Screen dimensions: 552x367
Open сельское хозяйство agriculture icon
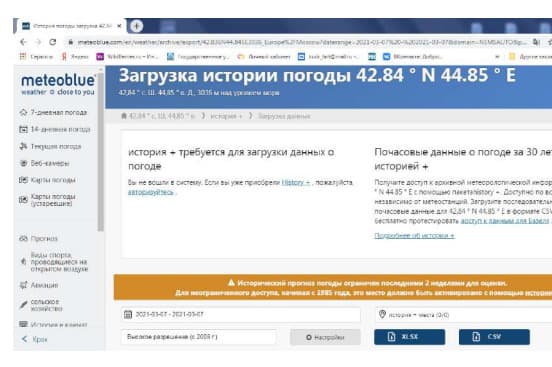[23, 305]
